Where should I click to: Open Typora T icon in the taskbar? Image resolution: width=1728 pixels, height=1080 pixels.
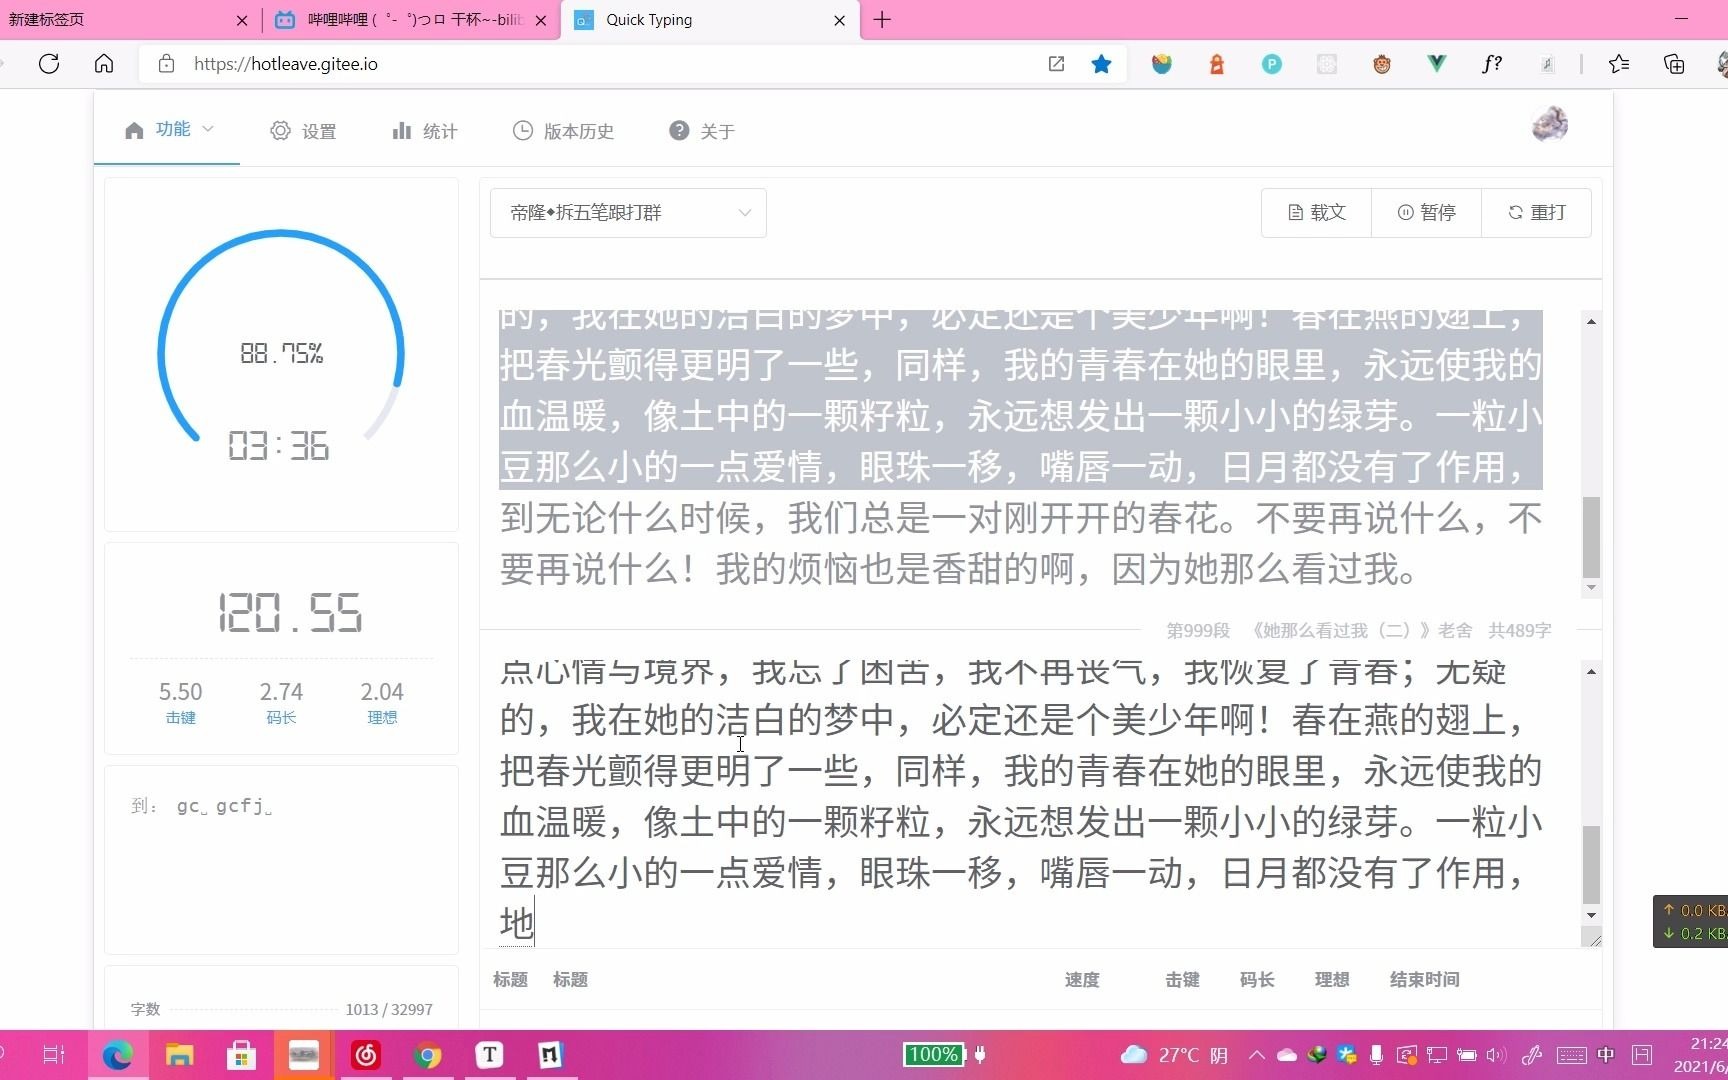pos(489,1055)
